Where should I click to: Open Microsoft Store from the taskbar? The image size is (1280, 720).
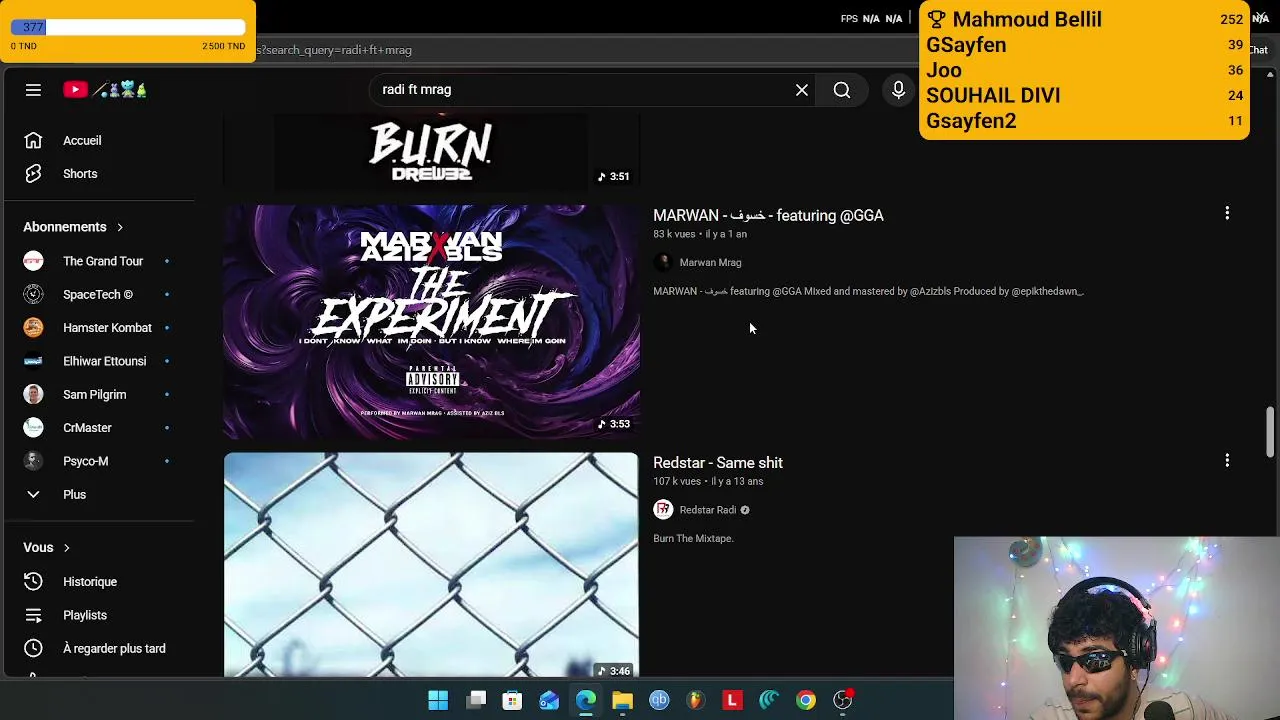pyautogui.click(x=512, y=701)
